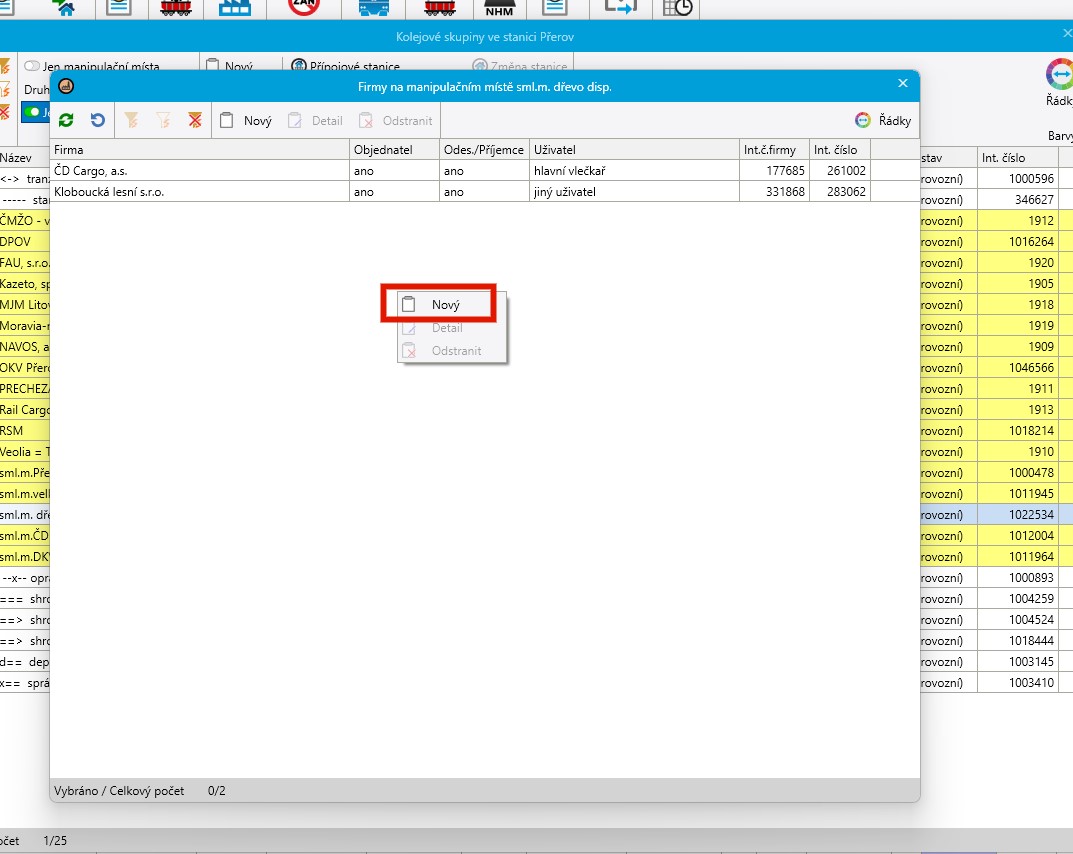This screenshot has height=854, width=1073.
Task: Open the Řádky color wheel in dialog
Action: pyautogui.click(x=862, y=120)
